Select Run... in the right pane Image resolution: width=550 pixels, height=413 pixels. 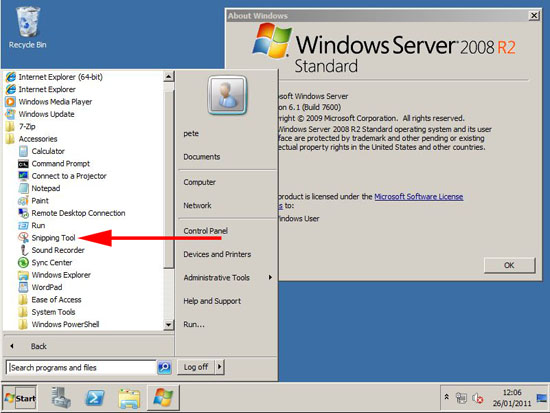(x=194, y=324)
